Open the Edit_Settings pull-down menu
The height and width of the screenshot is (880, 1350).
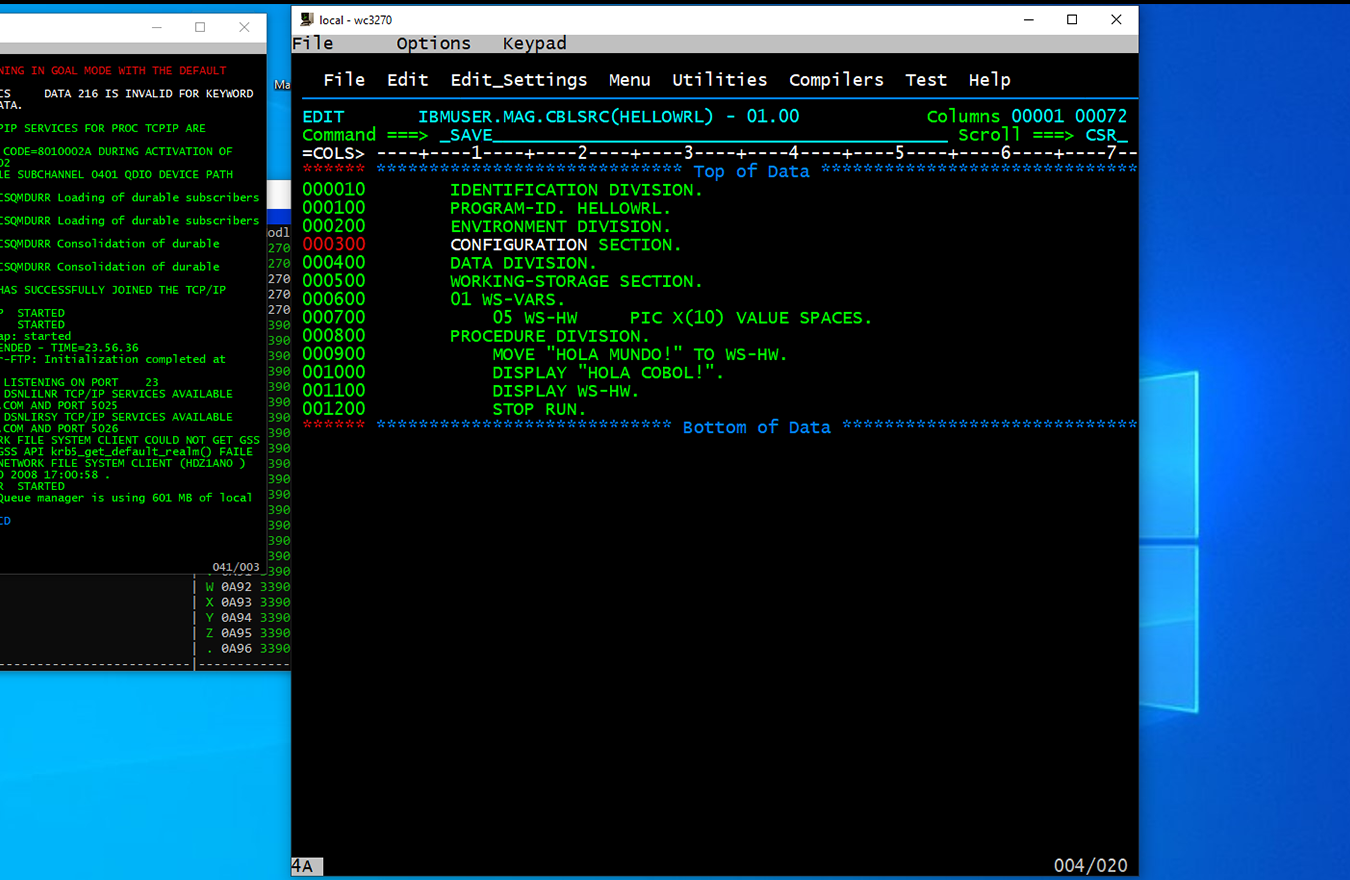coord(518,80)
